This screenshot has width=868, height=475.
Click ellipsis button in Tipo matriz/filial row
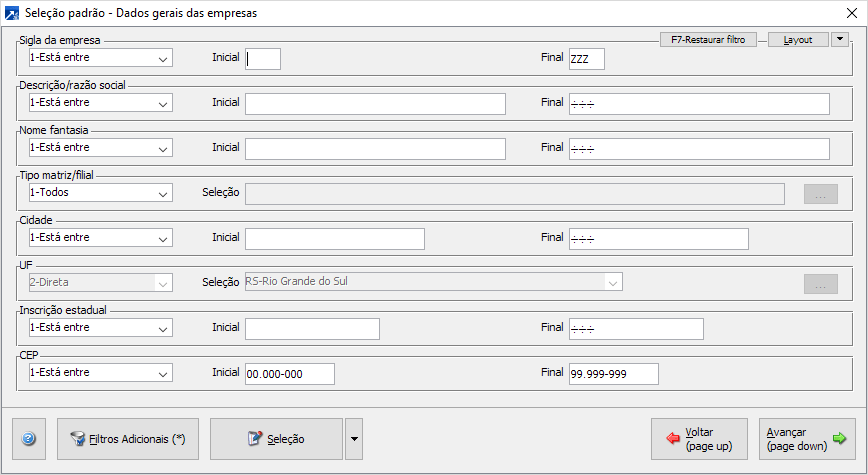tap(821, 194)
